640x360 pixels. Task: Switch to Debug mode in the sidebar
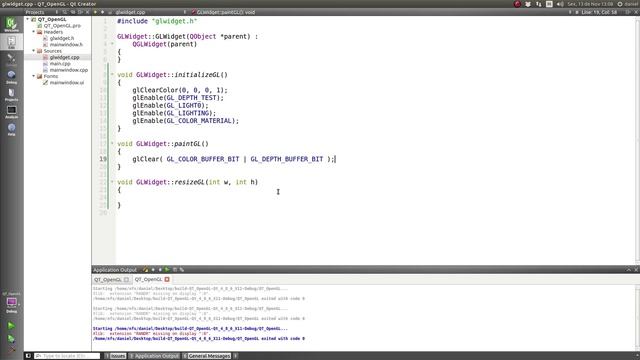(11, 77)
